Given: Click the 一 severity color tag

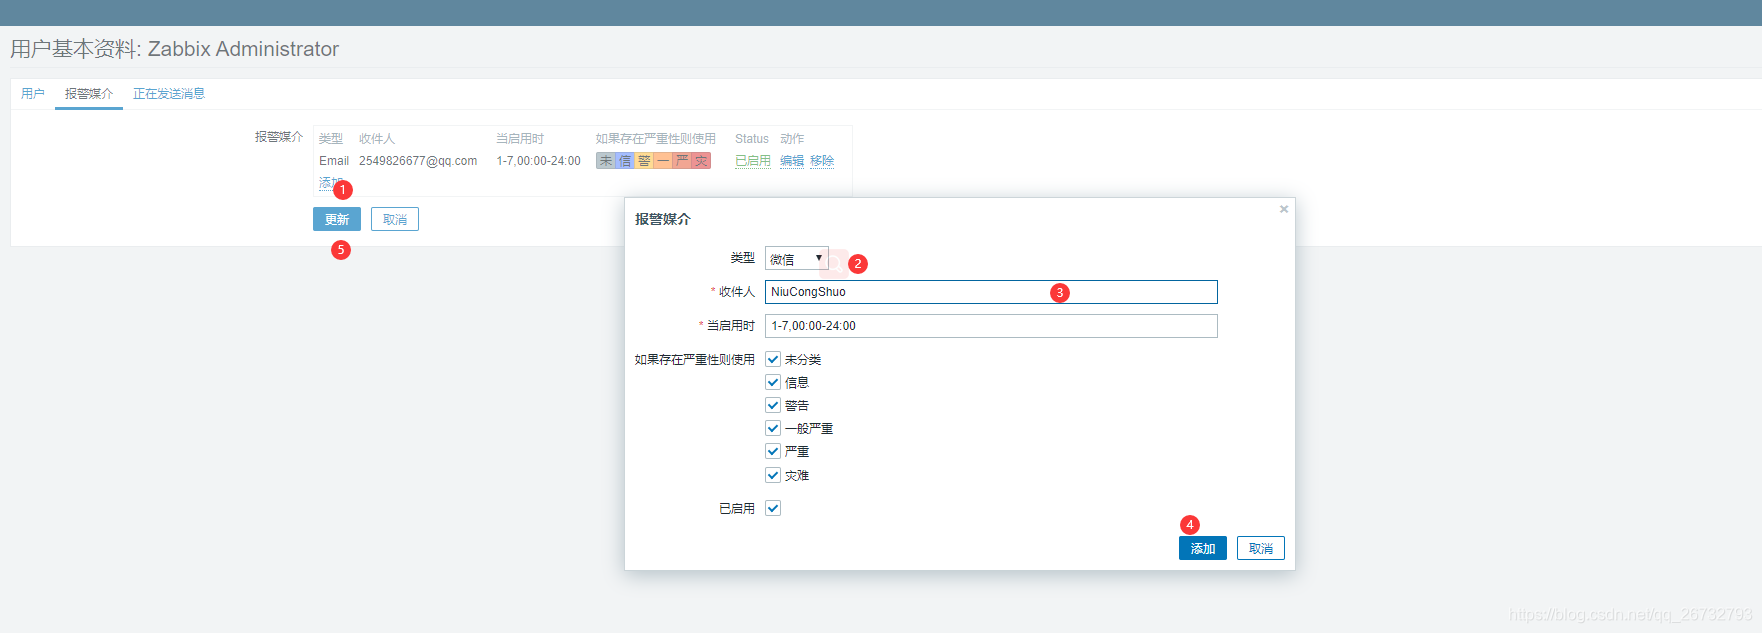Looking at the screenshot, I should coord(663,161).
